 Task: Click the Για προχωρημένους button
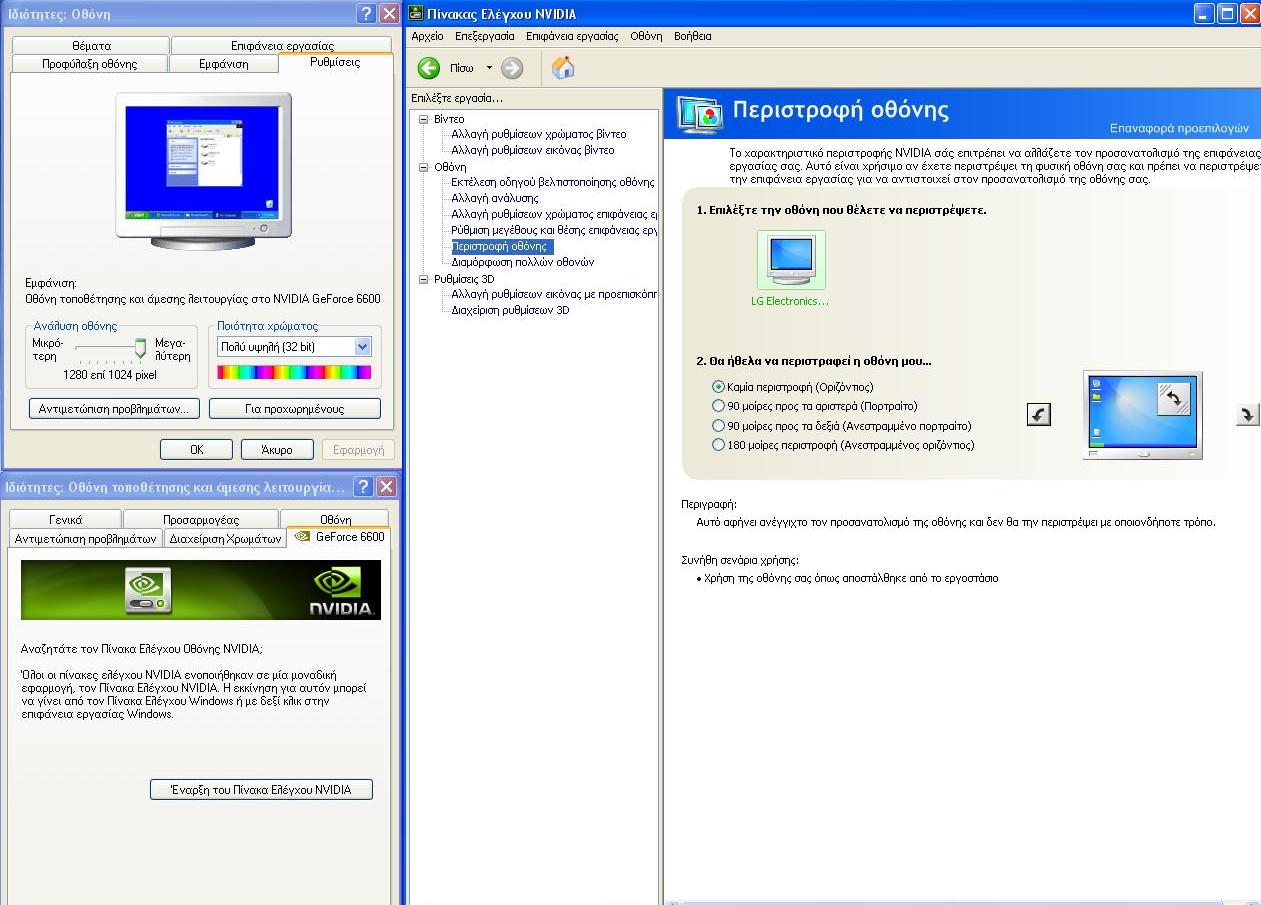point(294,409)
